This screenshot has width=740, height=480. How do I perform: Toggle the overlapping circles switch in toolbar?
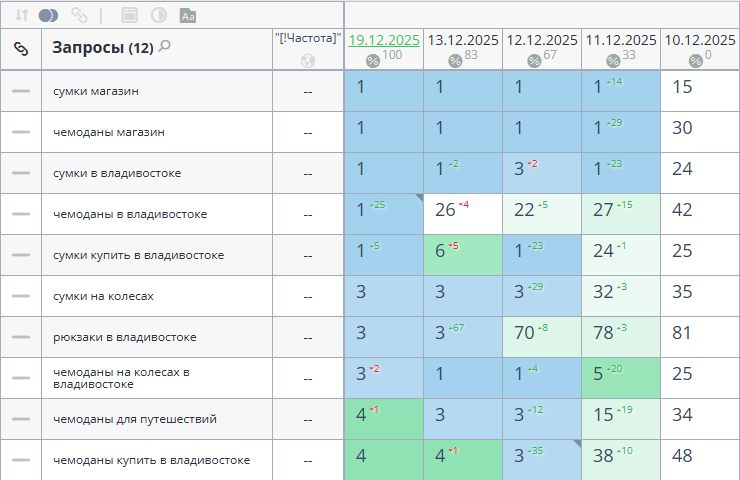[x=48, y=15]
